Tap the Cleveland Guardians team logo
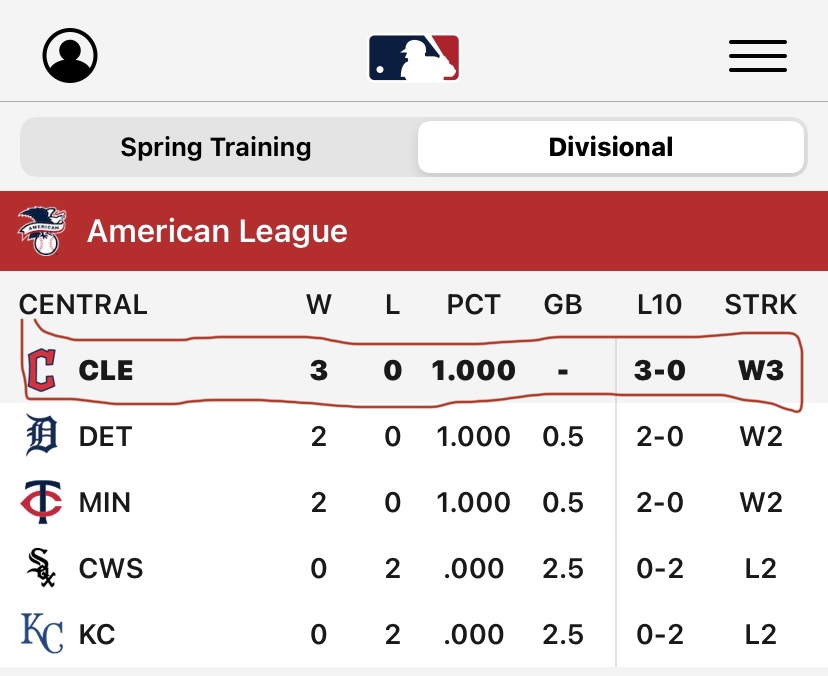This screenshot has width=828, height=676. coord(42,370)
